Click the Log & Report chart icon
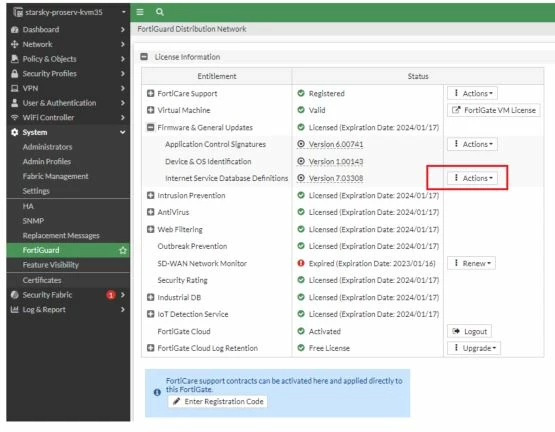The height and width of the screenshot is (432, 555). (x=15, y=309)
